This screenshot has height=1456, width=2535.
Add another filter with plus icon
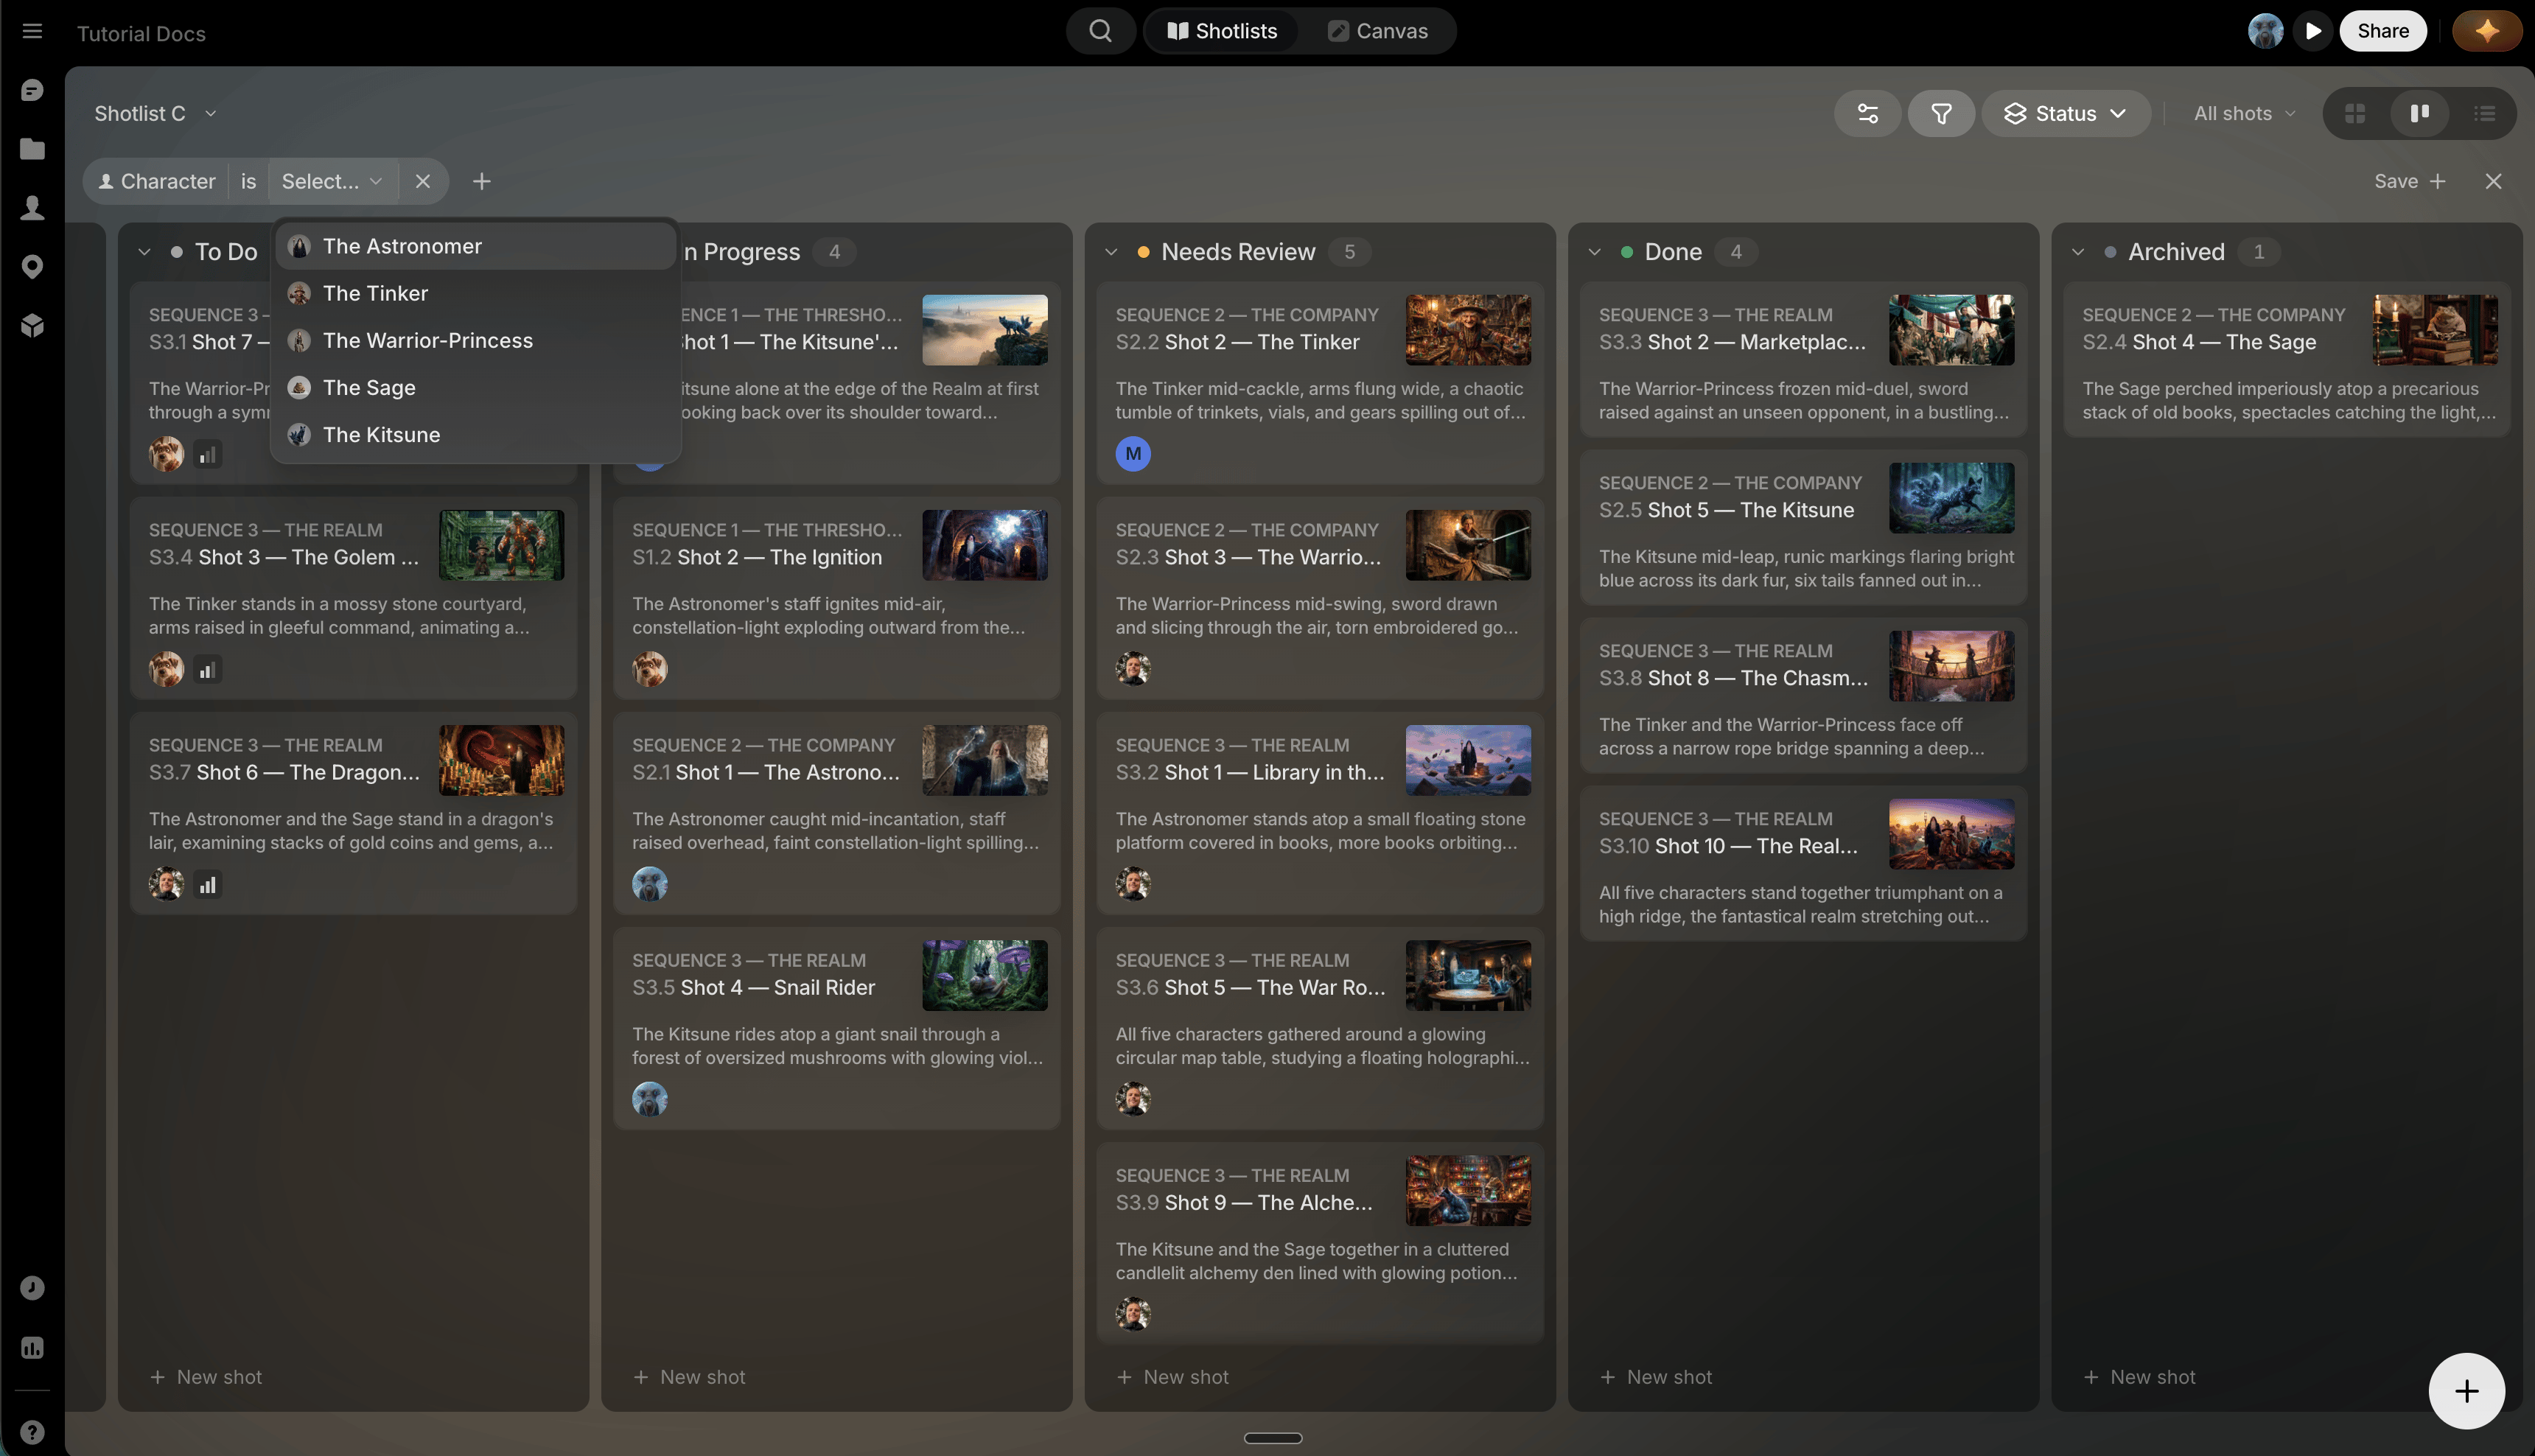pos(482,182)
